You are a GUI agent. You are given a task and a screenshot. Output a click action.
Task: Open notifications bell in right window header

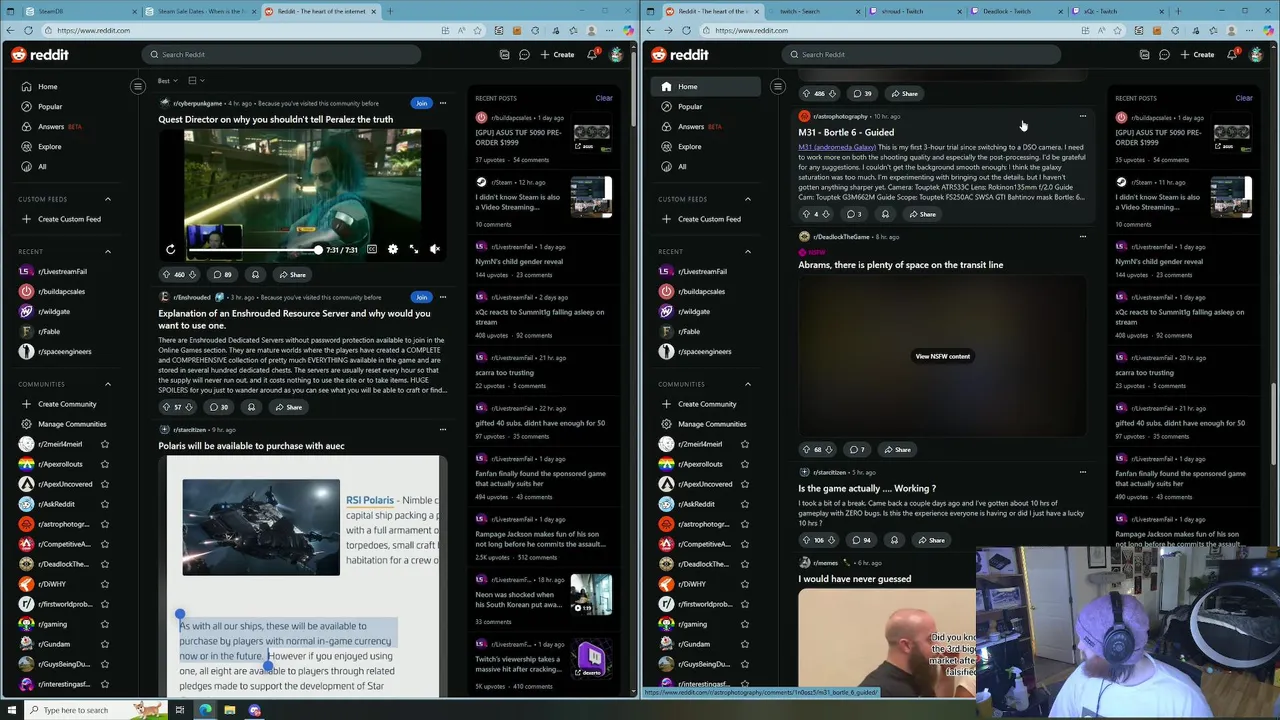click(x=1232, y=54)
